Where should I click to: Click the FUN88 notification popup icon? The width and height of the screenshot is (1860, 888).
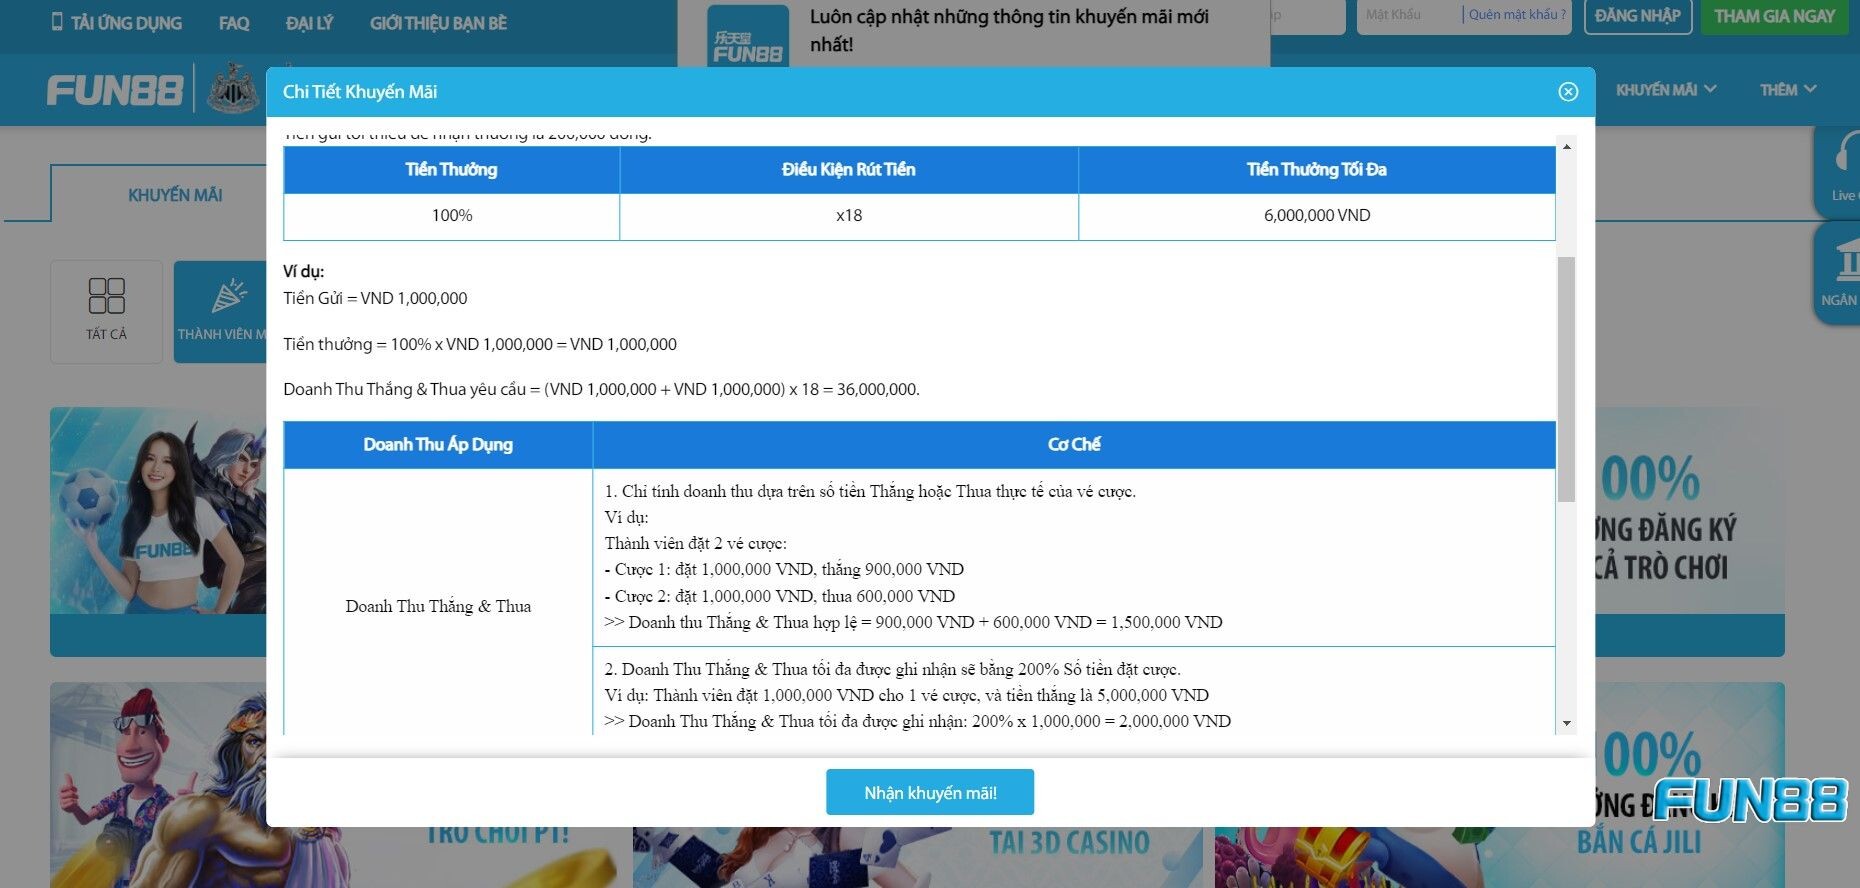[x=747, y=37]
